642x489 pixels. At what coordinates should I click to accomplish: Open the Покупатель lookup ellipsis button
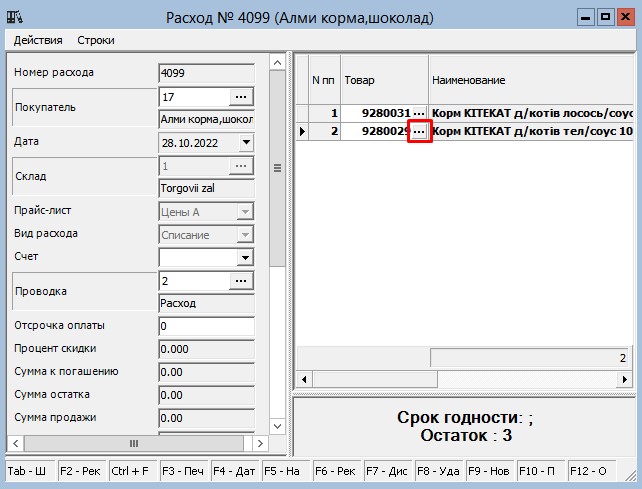pos(242,96)
